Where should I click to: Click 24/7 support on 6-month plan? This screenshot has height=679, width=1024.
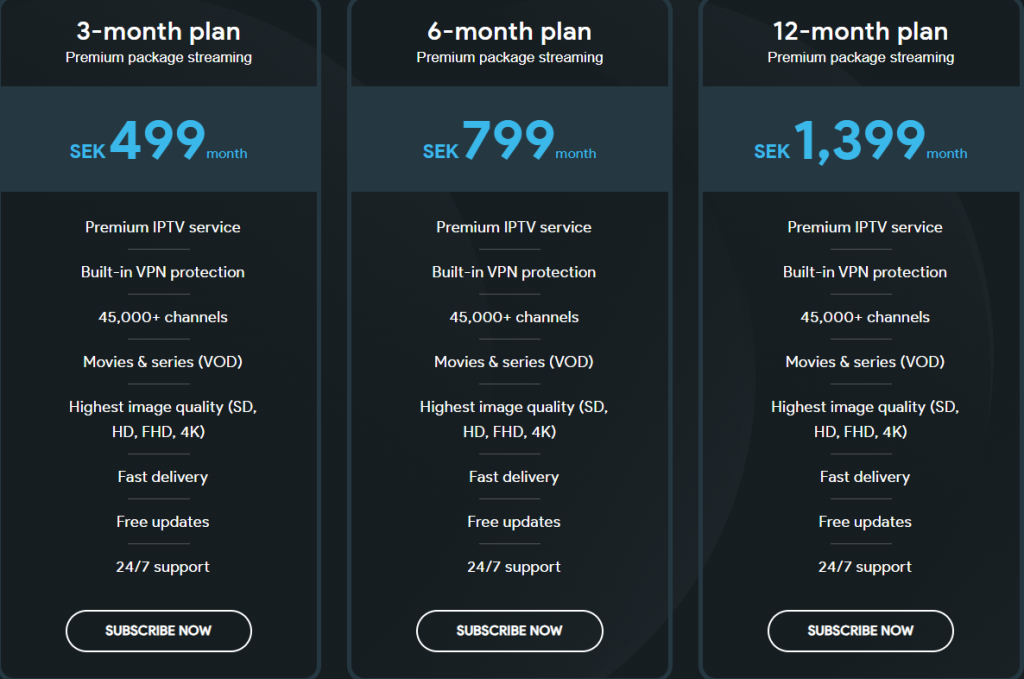(x=513, y=566)
